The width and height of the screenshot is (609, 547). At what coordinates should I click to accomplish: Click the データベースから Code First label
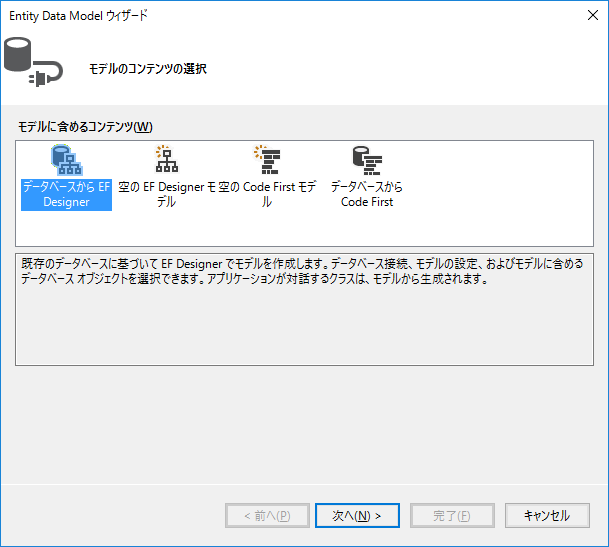[x=367, y=195]
